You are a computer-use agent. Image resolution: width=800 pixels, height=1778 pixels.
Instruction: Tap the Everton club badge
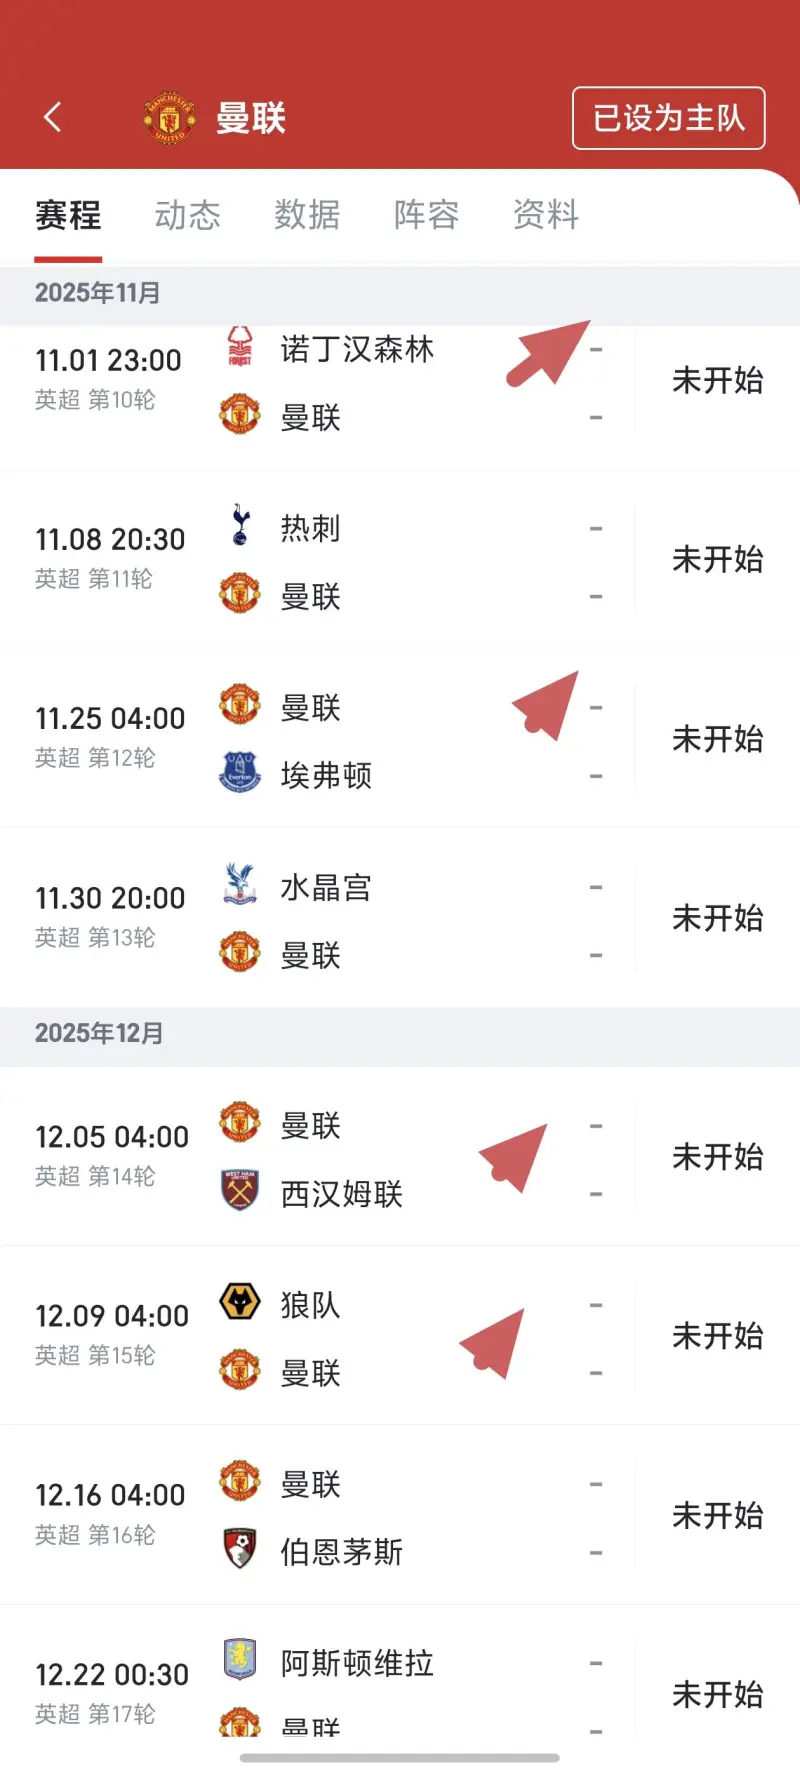pos(240,774)
